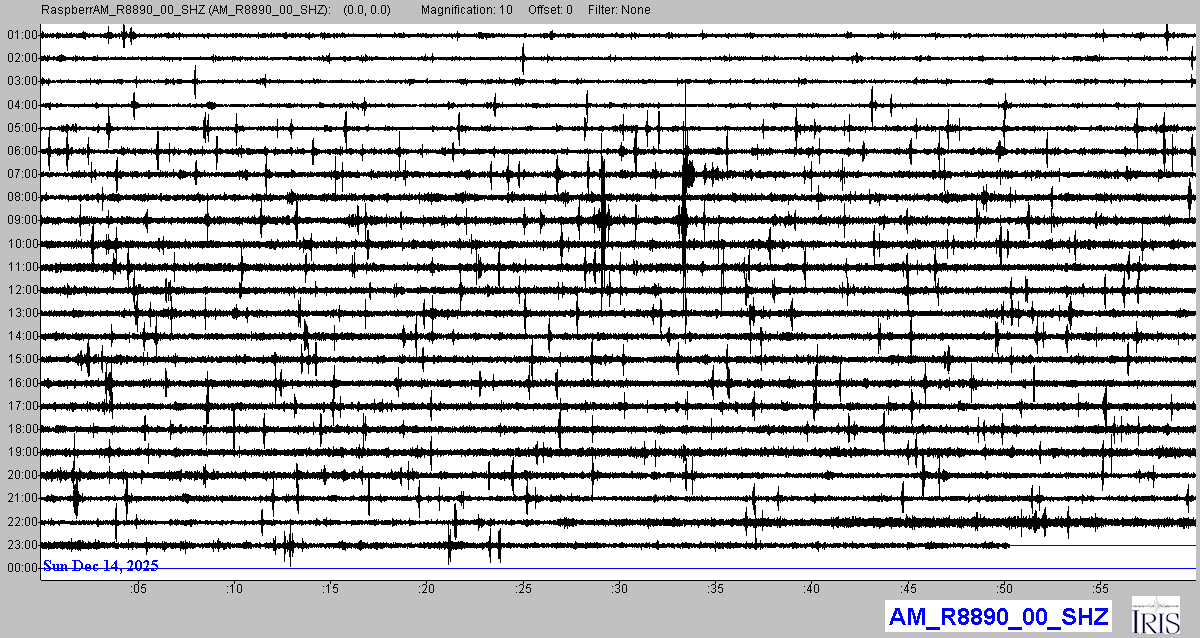
Task: Click the :55 minute axis tick label
Action: (1100, 589)
